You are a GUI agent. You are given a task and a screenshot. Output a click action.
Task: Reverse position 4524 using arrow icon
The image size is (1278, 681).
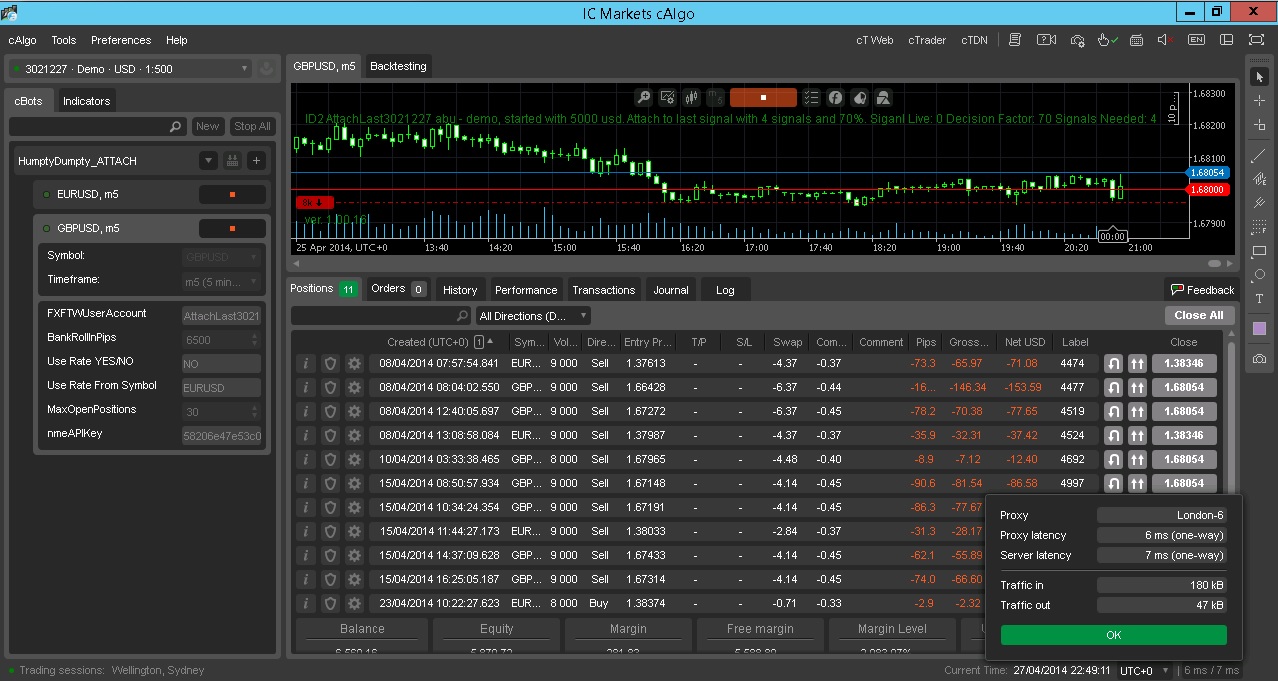(1113, 435)
